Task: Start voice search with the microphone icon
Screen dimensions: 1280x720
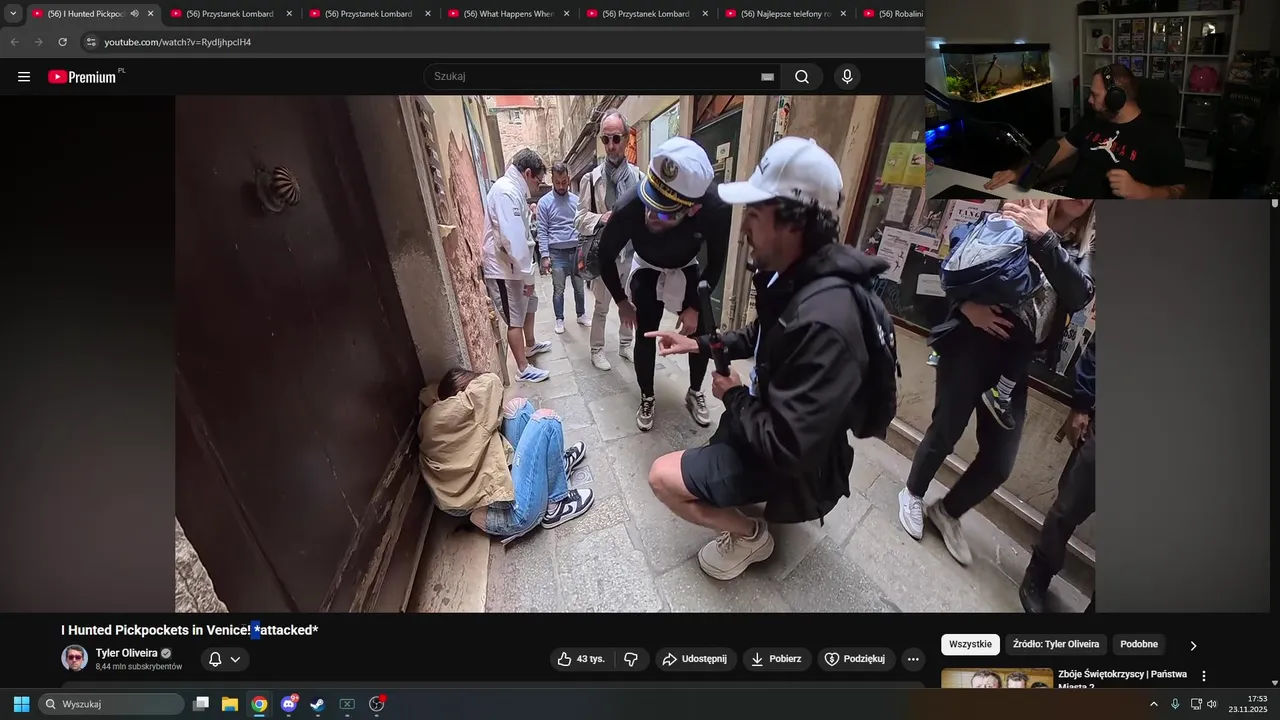Action: 847,77
